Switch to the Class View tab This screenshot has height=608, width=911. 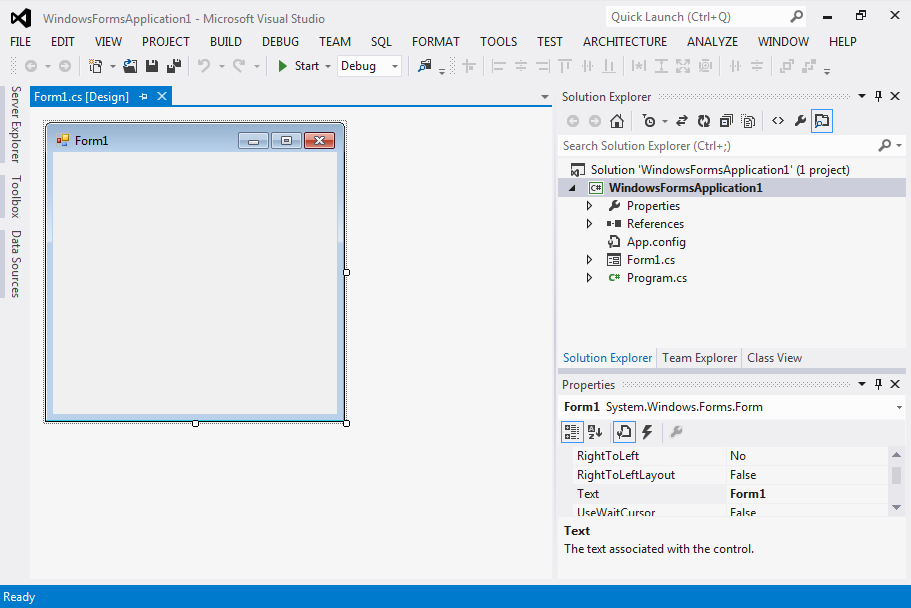tap(774, 358)
